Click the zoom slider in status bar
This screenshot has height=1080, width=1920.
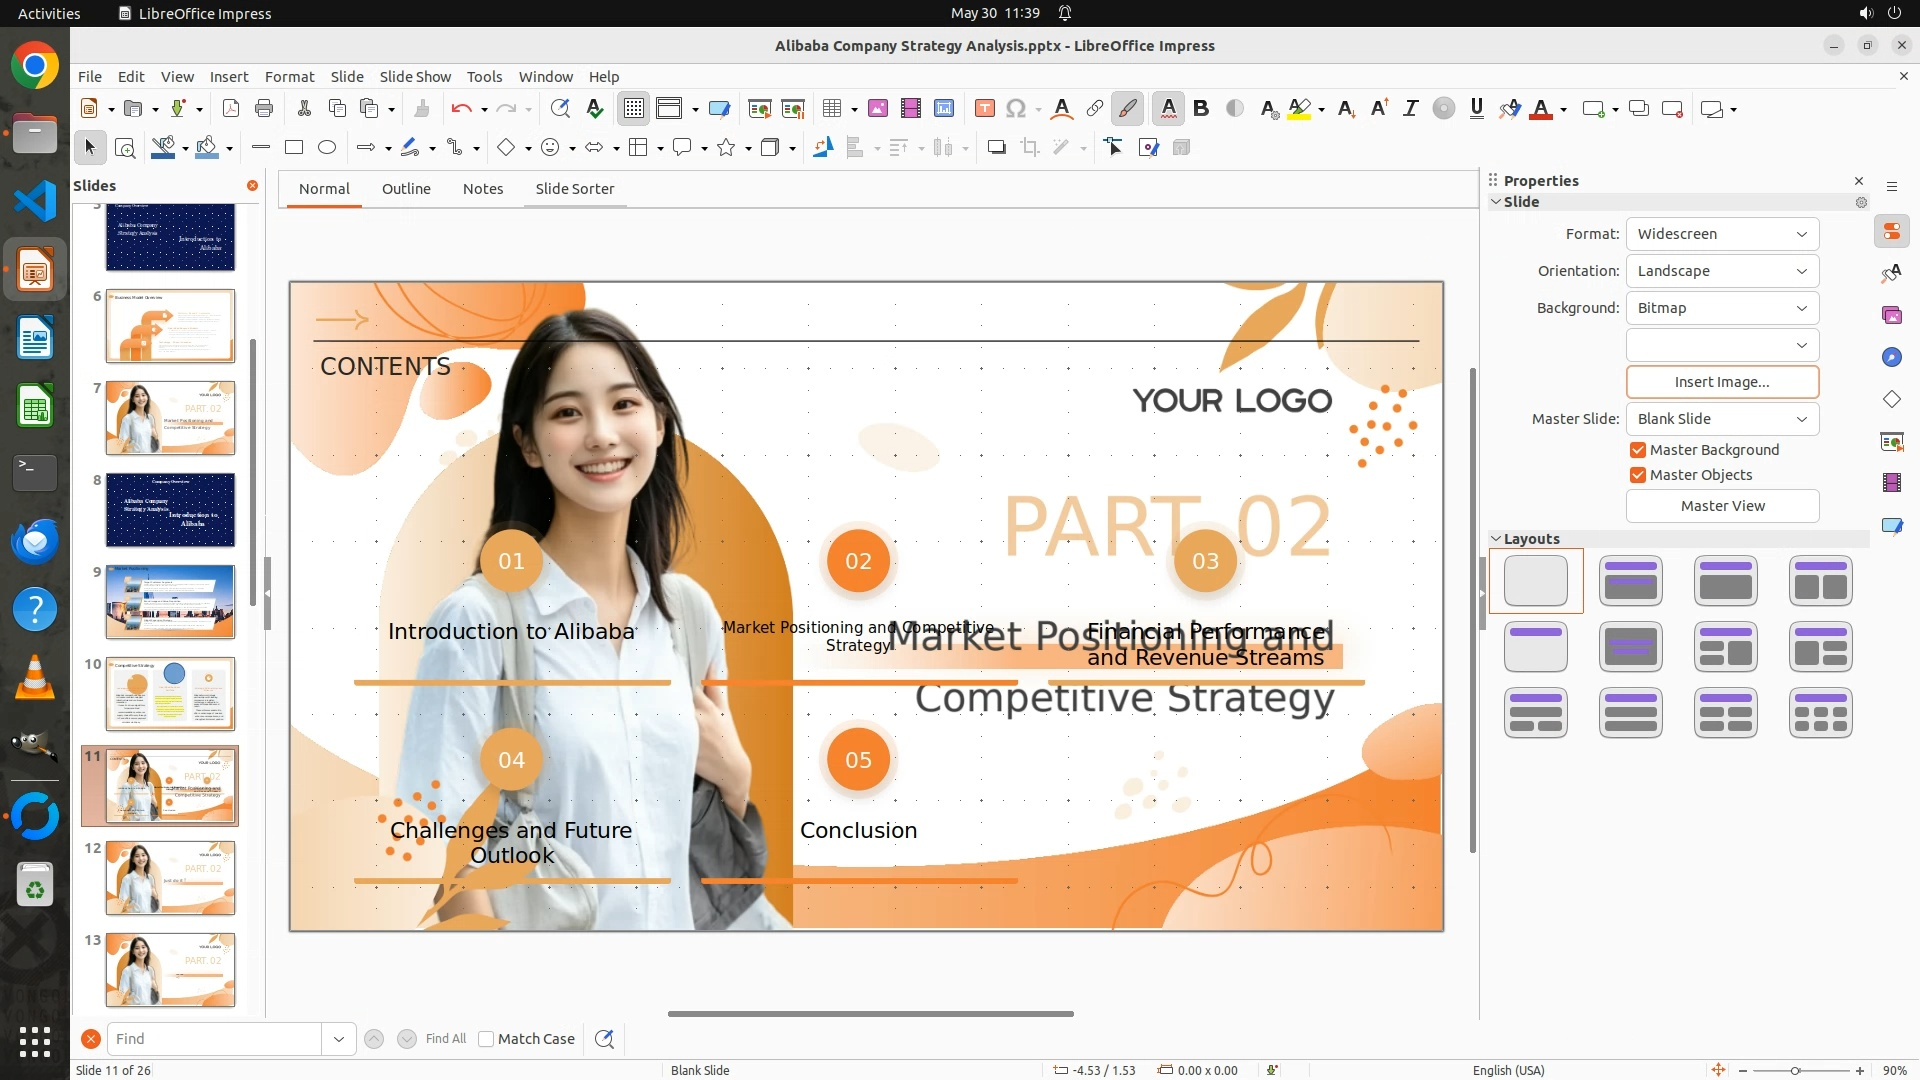tap(1795, 1070)
